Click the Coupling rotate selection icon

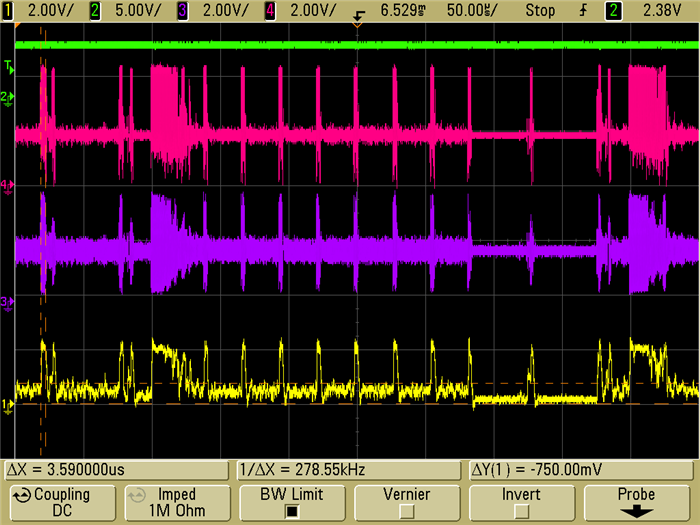[22, 495]
